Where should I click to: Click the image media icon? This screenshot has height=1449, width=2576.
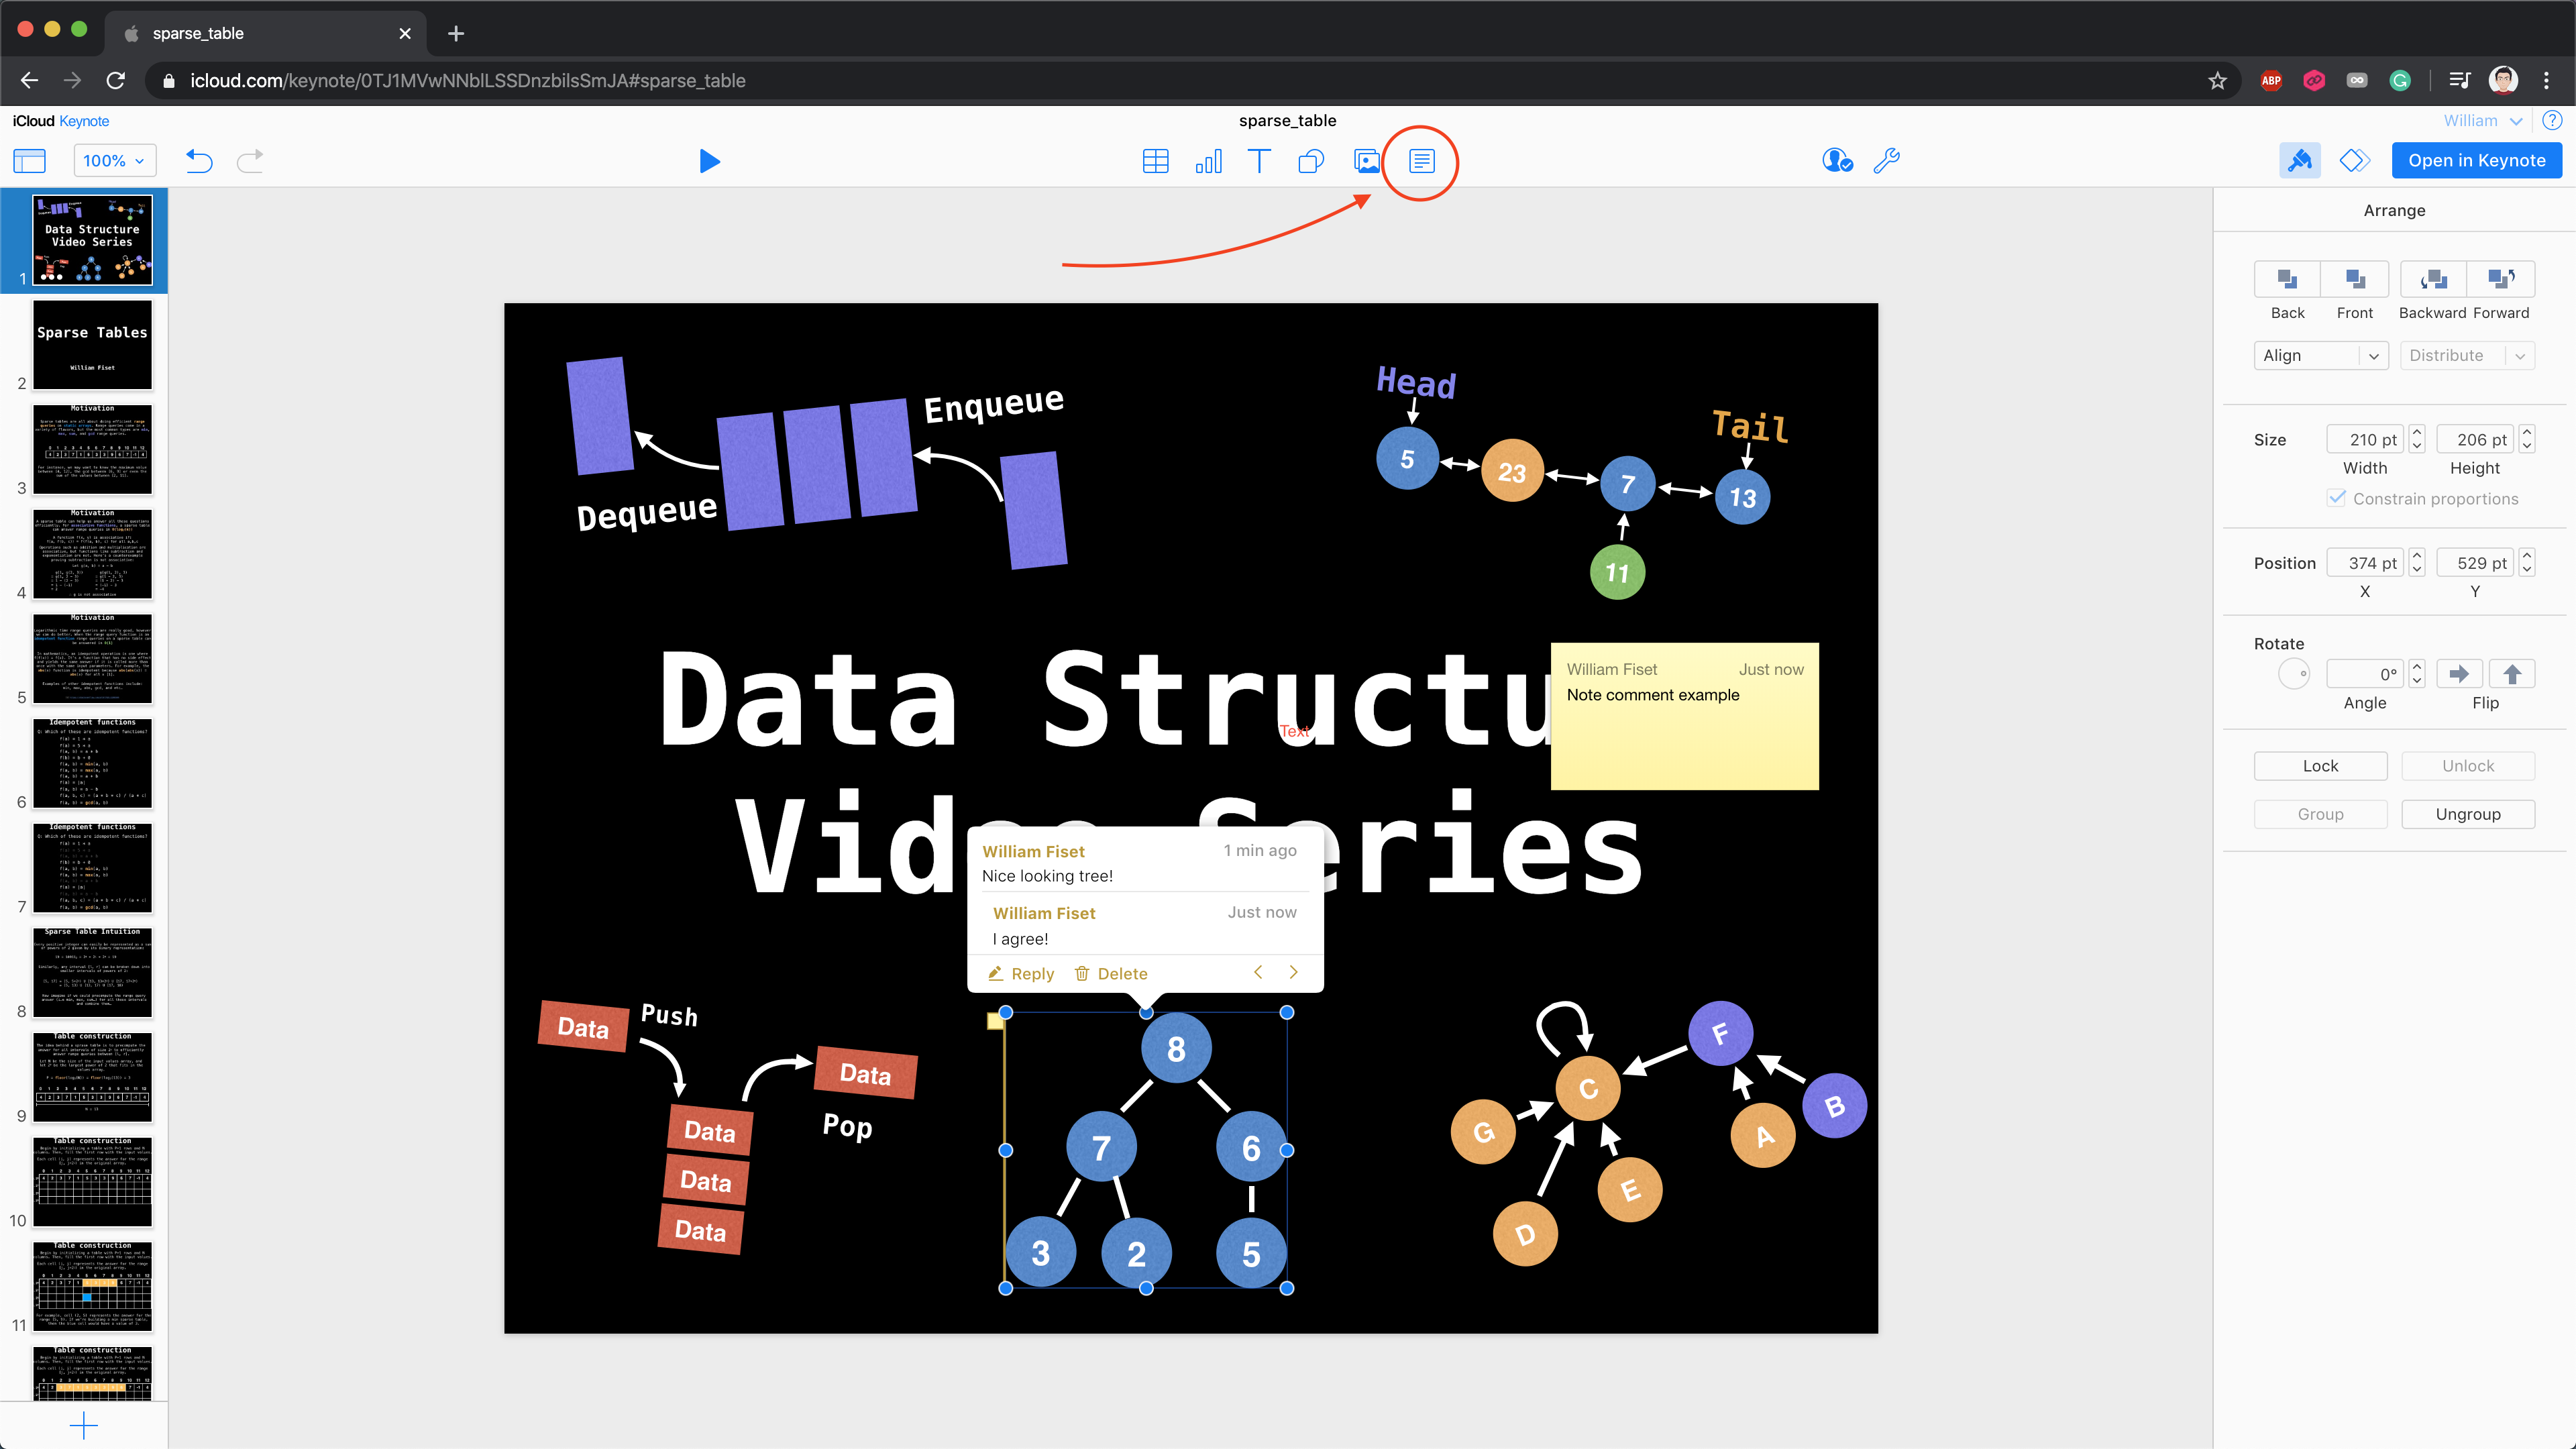[x=1366, y=161]
